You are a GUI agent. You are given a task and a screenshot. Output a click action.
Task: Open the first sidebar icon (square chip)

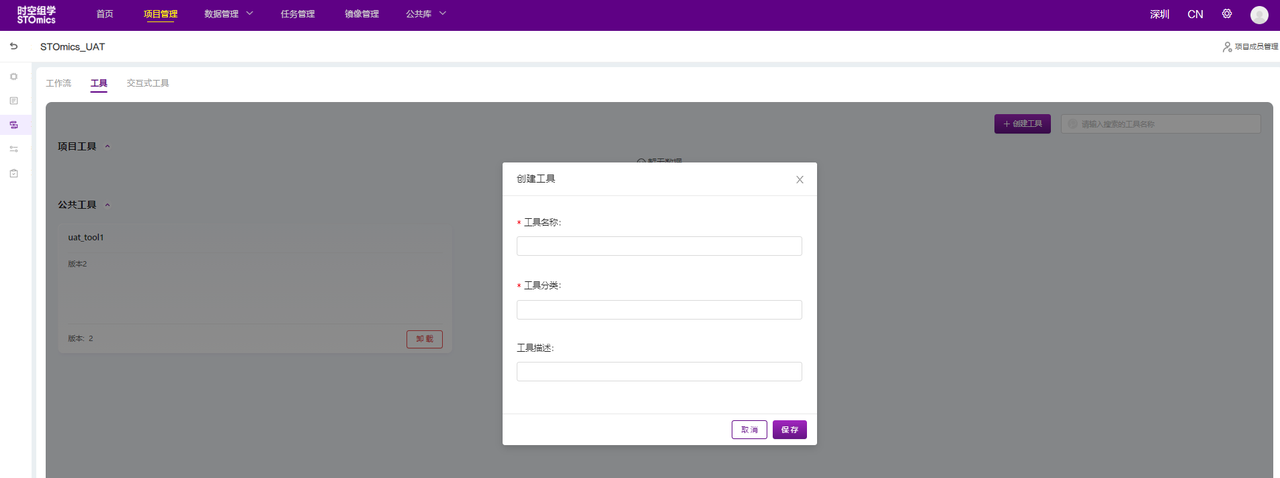click(x=14, y=76)
